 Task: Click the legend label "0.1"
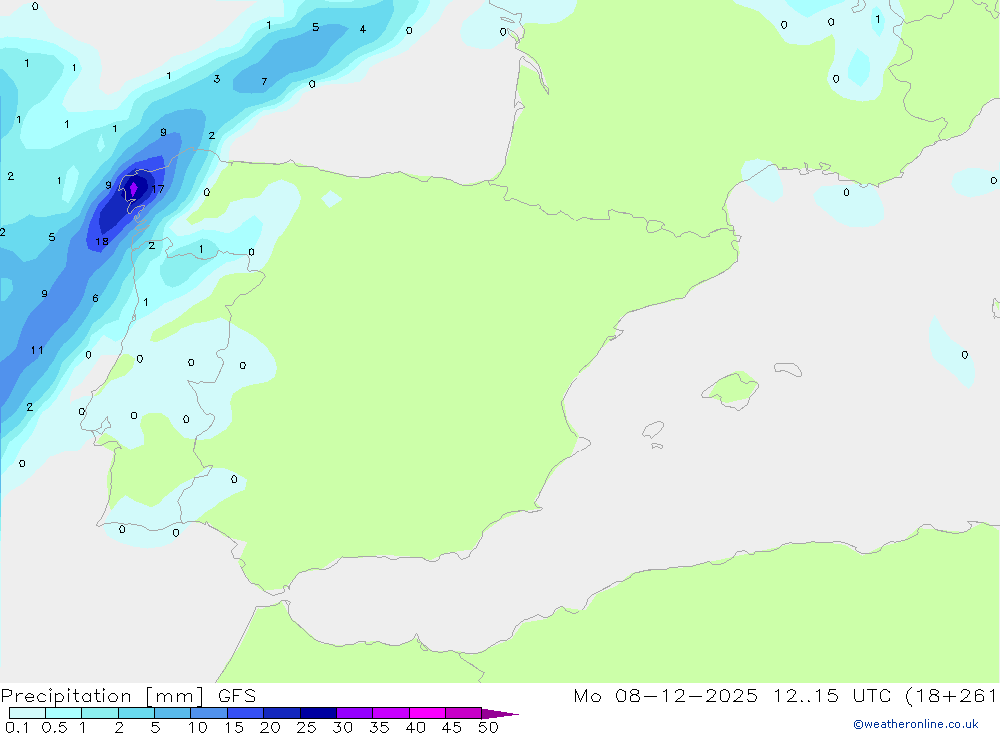coord(17,727)
